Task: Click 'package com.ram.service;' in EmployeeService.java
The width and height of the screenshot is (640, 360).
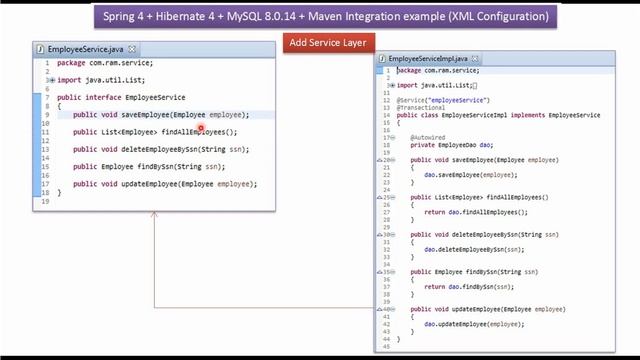Action: pos(105,63)
